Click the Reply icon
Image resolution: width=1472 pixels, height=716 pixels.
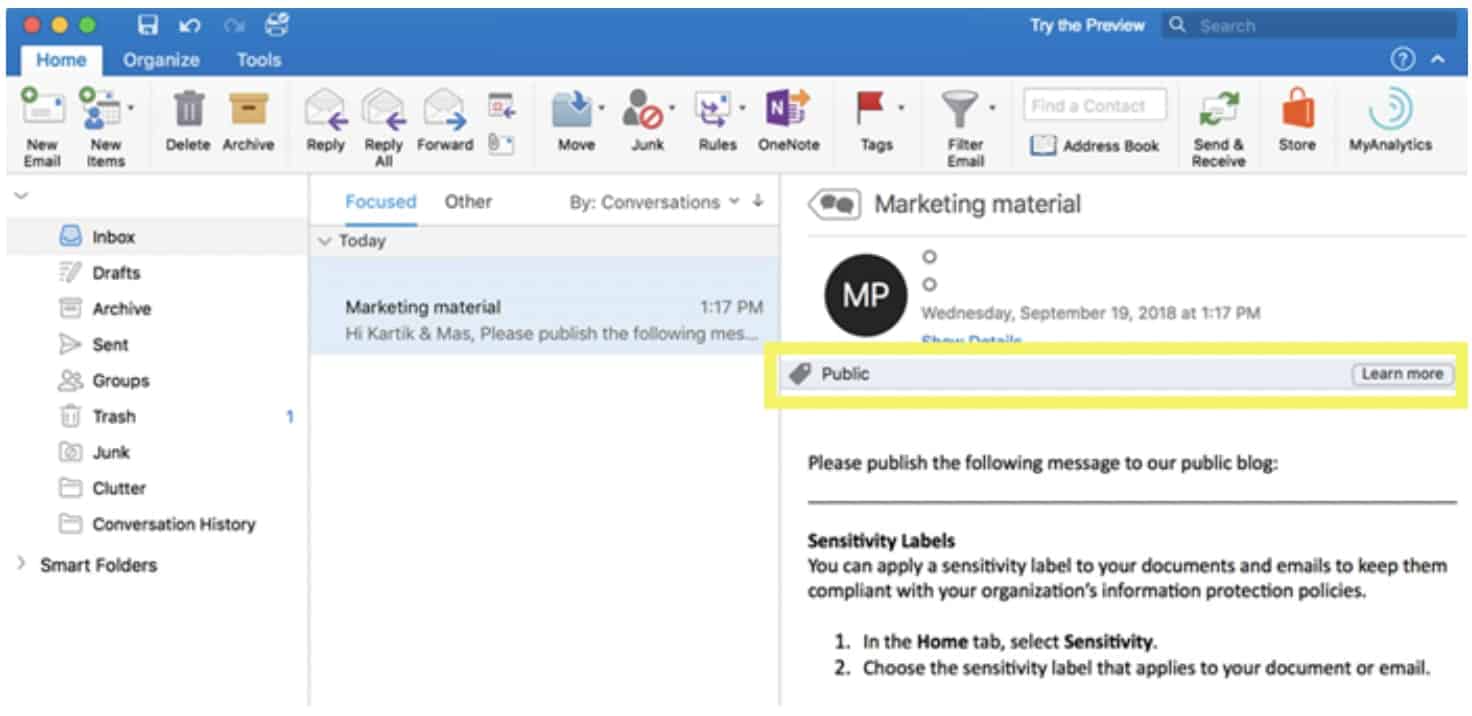[325, 109]
